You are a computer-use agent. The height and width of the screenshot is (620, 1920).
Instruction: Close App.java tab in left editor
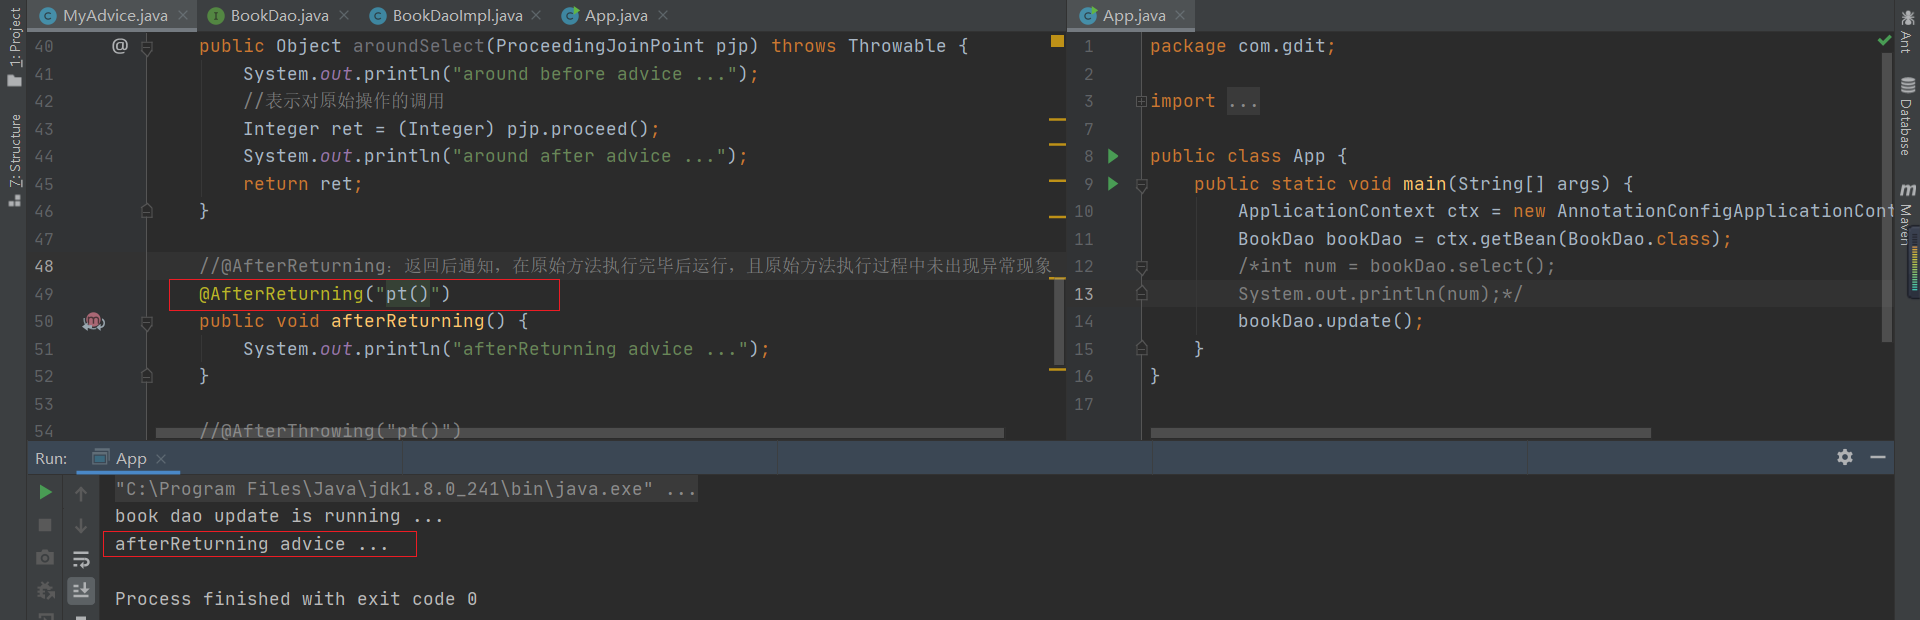pos(663,15)
